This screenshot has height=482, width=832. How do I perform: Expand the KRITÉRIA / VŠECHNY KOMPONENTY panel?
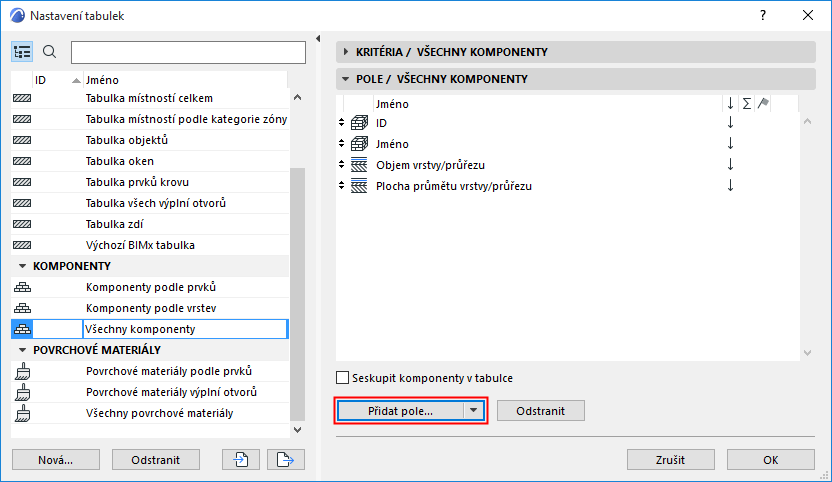(x=346, y=52)
